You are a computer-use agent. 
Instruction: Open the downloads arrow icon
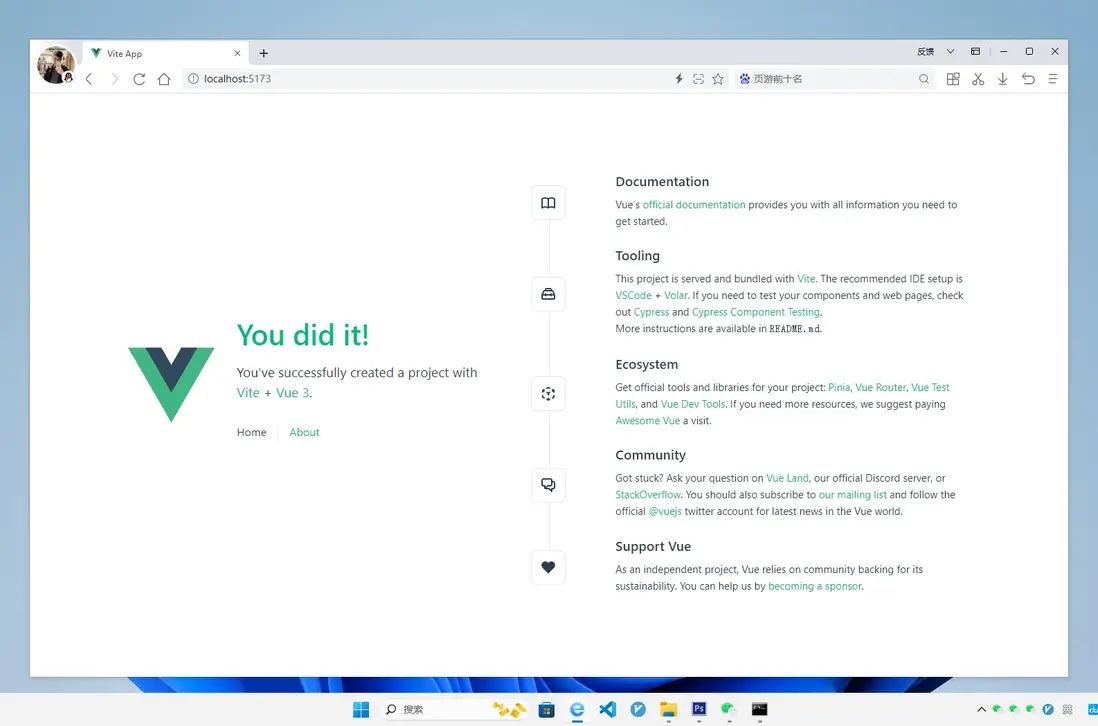(1003, 79)
